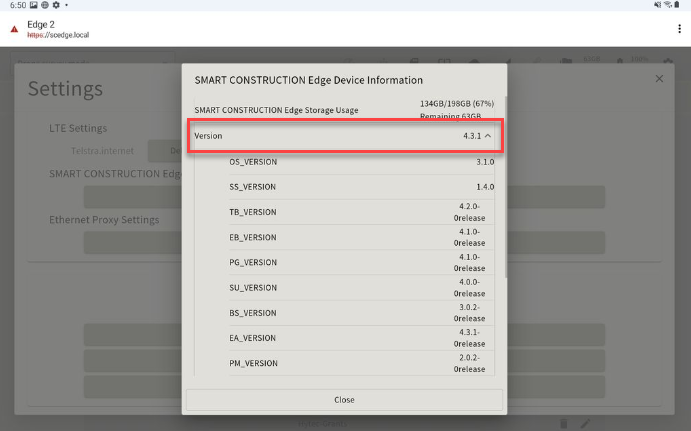Tap the trash icon at the bottom of the background page
Image resolution: width=691 pixels, height=431 pixels.
click(x=563, y=424)
